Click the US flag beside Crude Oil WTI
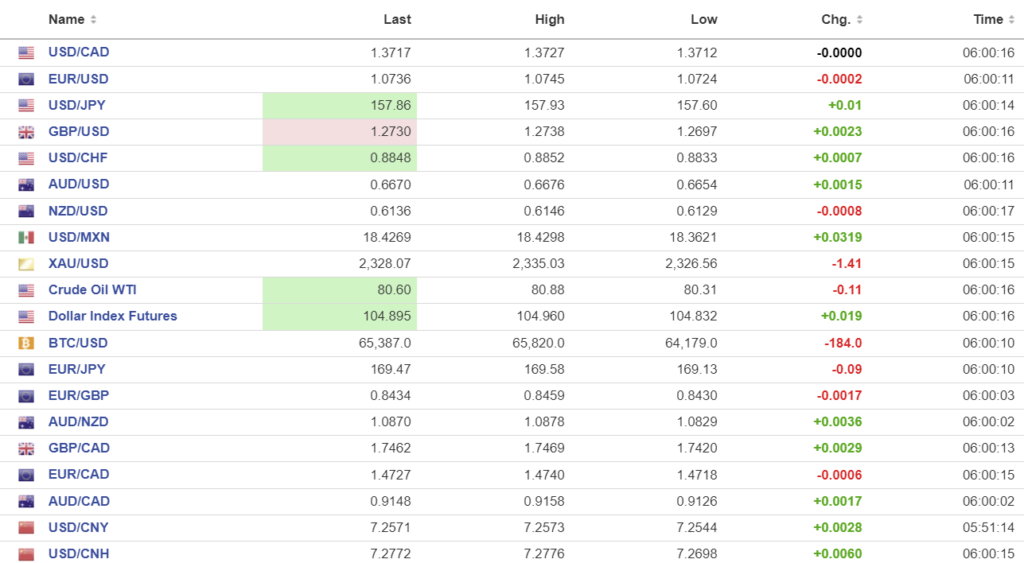 pyautogui.click(x=26, y=290)
